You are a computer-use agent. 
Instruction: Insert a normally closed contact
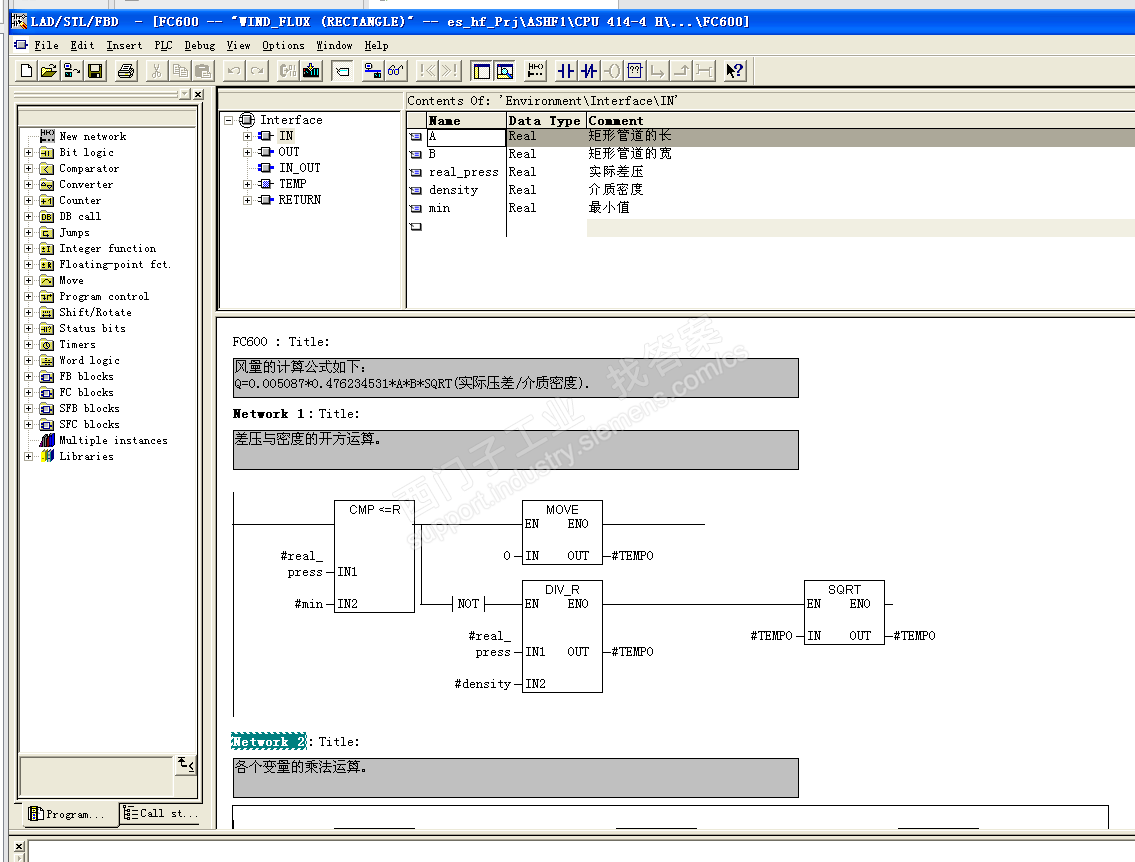coord(589,71)
